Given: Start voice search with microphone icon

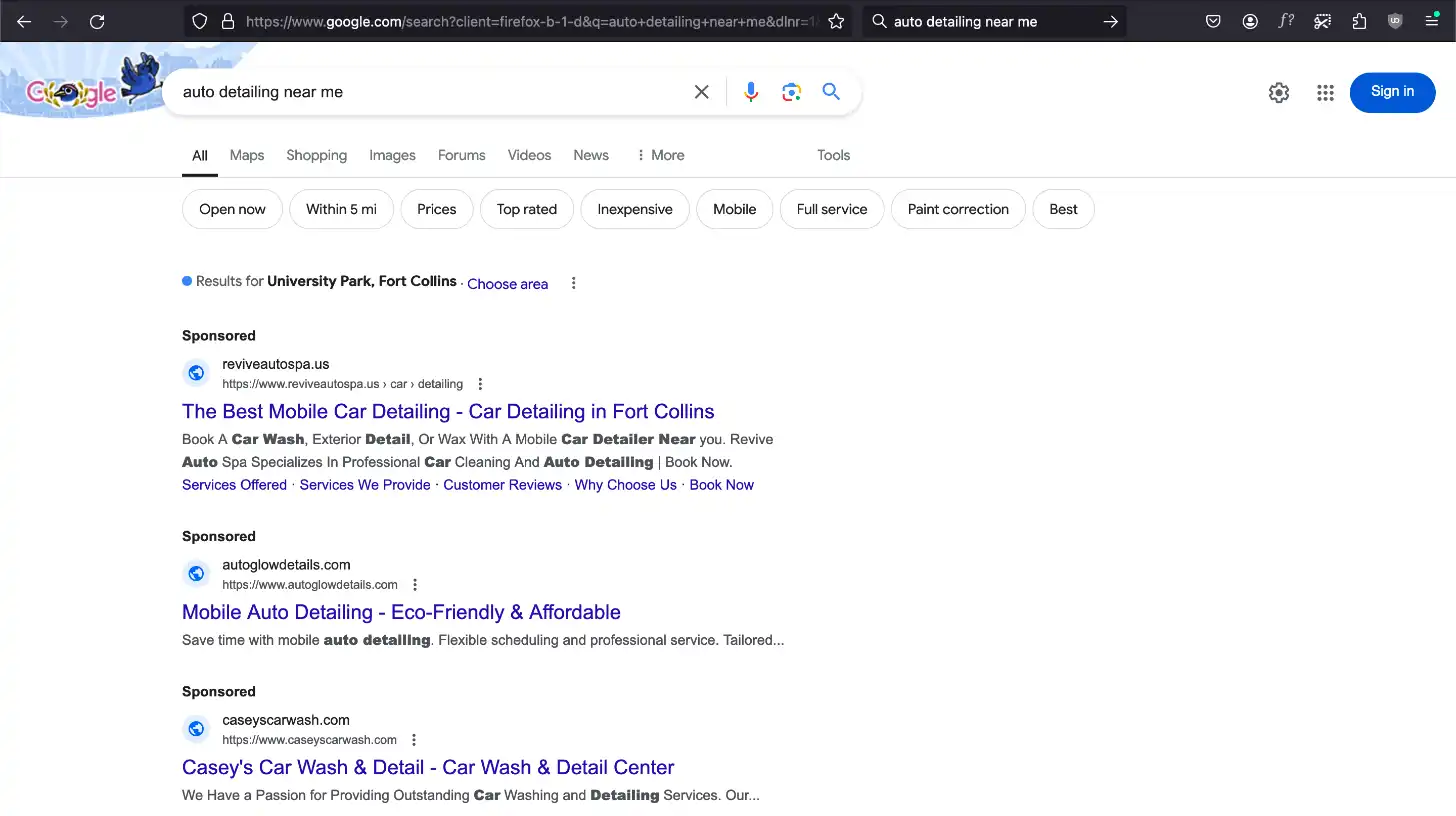Looking at the screenshot, I should tap(751, 92).
